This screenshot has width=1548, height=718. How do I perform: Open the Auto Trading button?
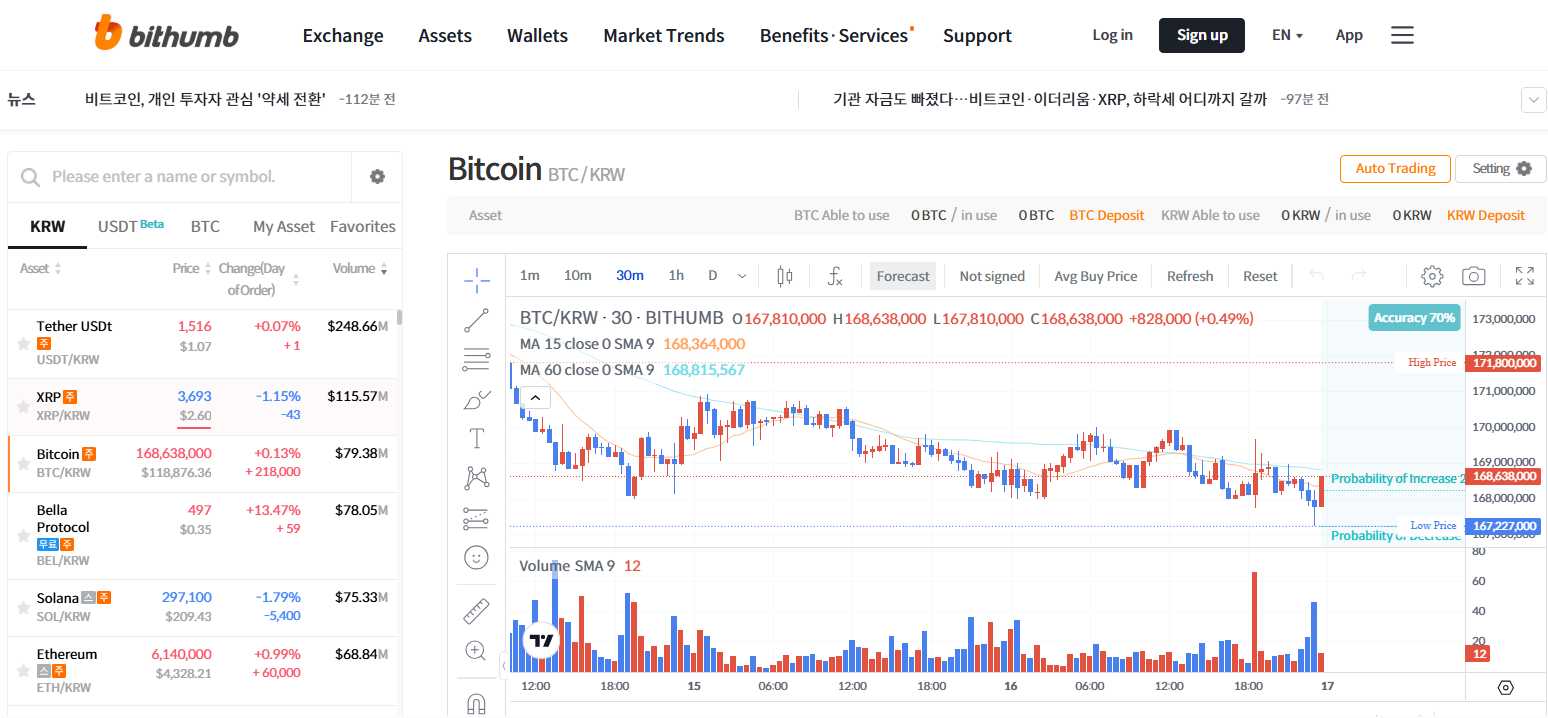[x=1394, y=169]
